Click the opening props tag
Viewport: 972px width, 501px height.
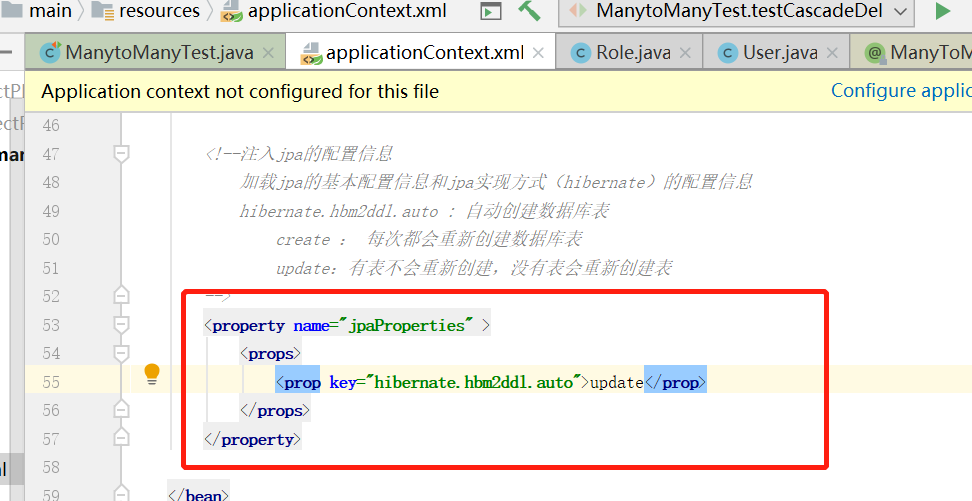pos(270,354)
